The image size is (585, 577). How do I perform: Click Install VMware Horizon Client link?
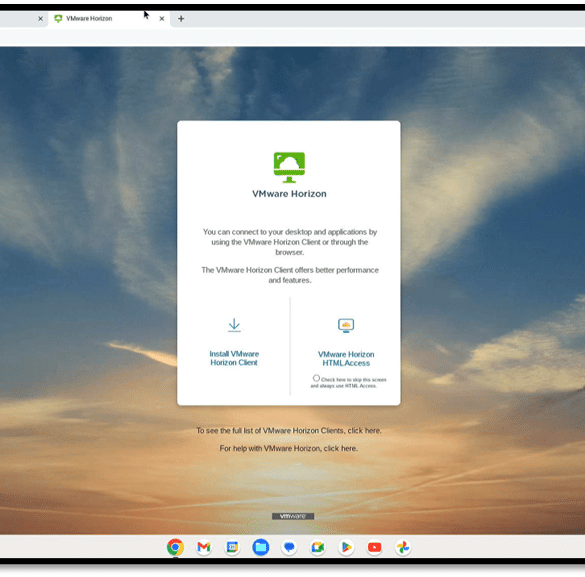point(234,358)
